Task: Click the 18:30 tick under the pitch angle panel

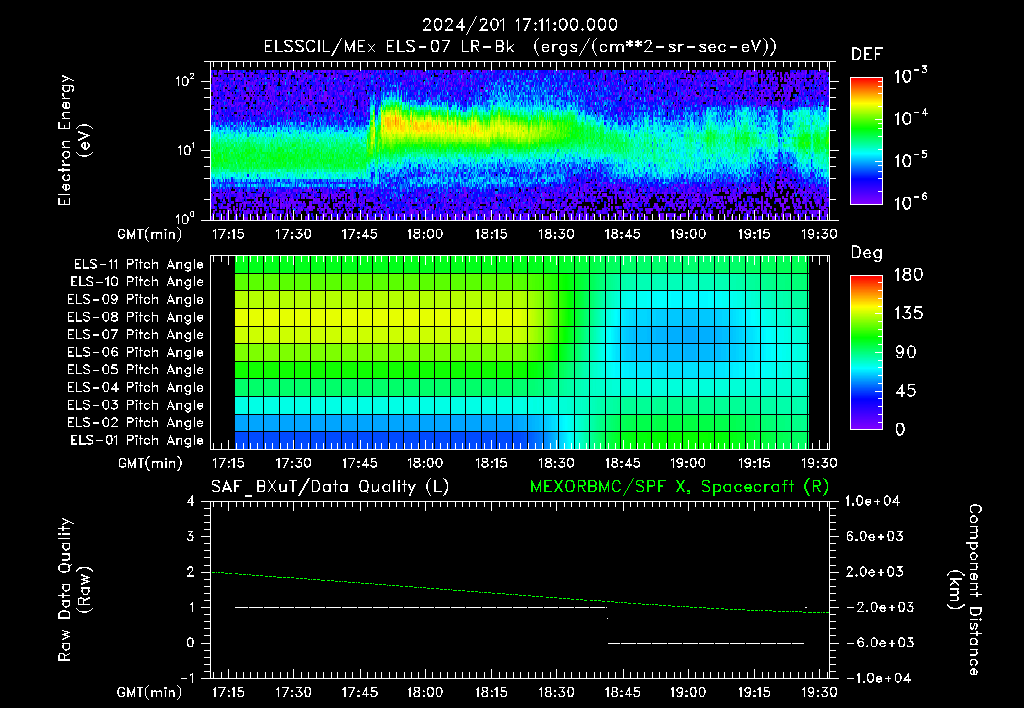Action: (556, 463)
